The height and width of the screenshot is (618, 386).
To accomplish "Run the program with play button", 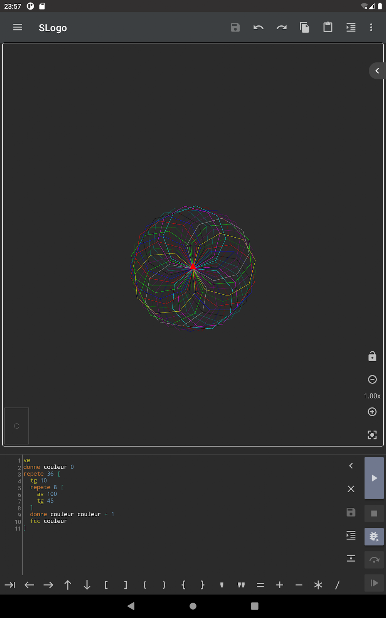I will pyautogui.click(x=374, y=478).
